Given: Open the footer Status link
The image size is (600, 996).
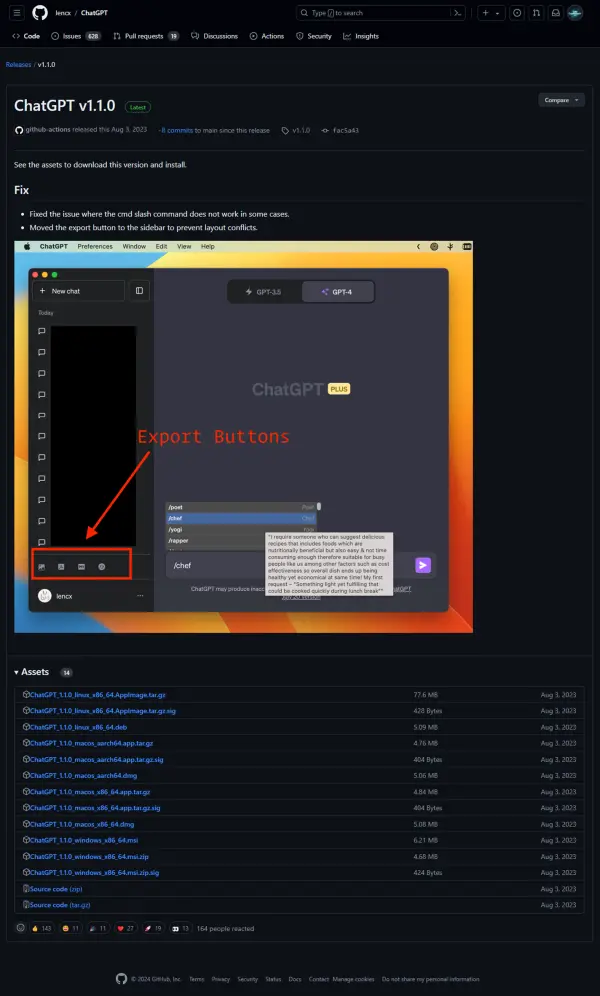Looking at the screenshot, I should [273, 979].
